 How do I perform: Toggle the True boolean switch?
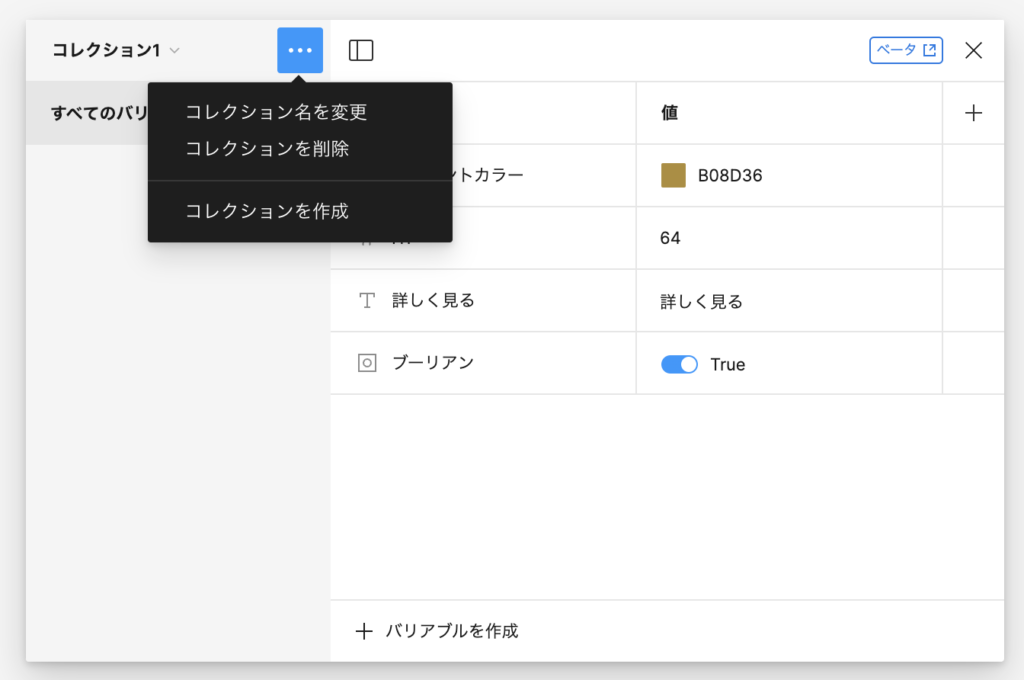click(x=679, y=365)
